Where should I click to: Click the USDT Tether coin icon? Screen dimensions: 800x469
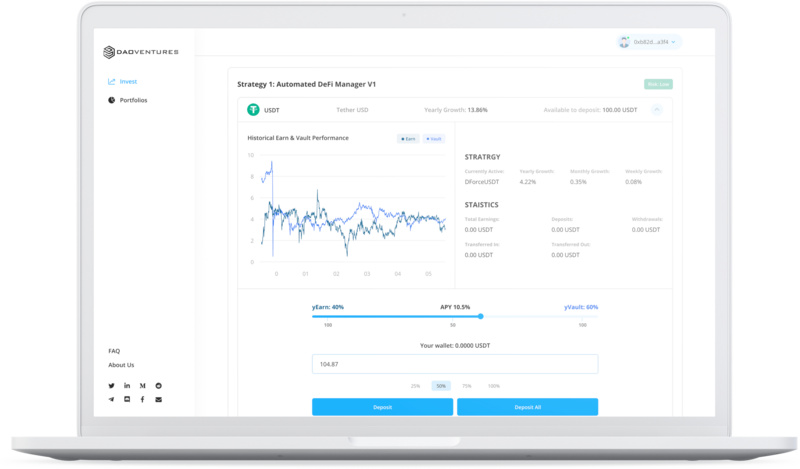(x=253, y=110)
